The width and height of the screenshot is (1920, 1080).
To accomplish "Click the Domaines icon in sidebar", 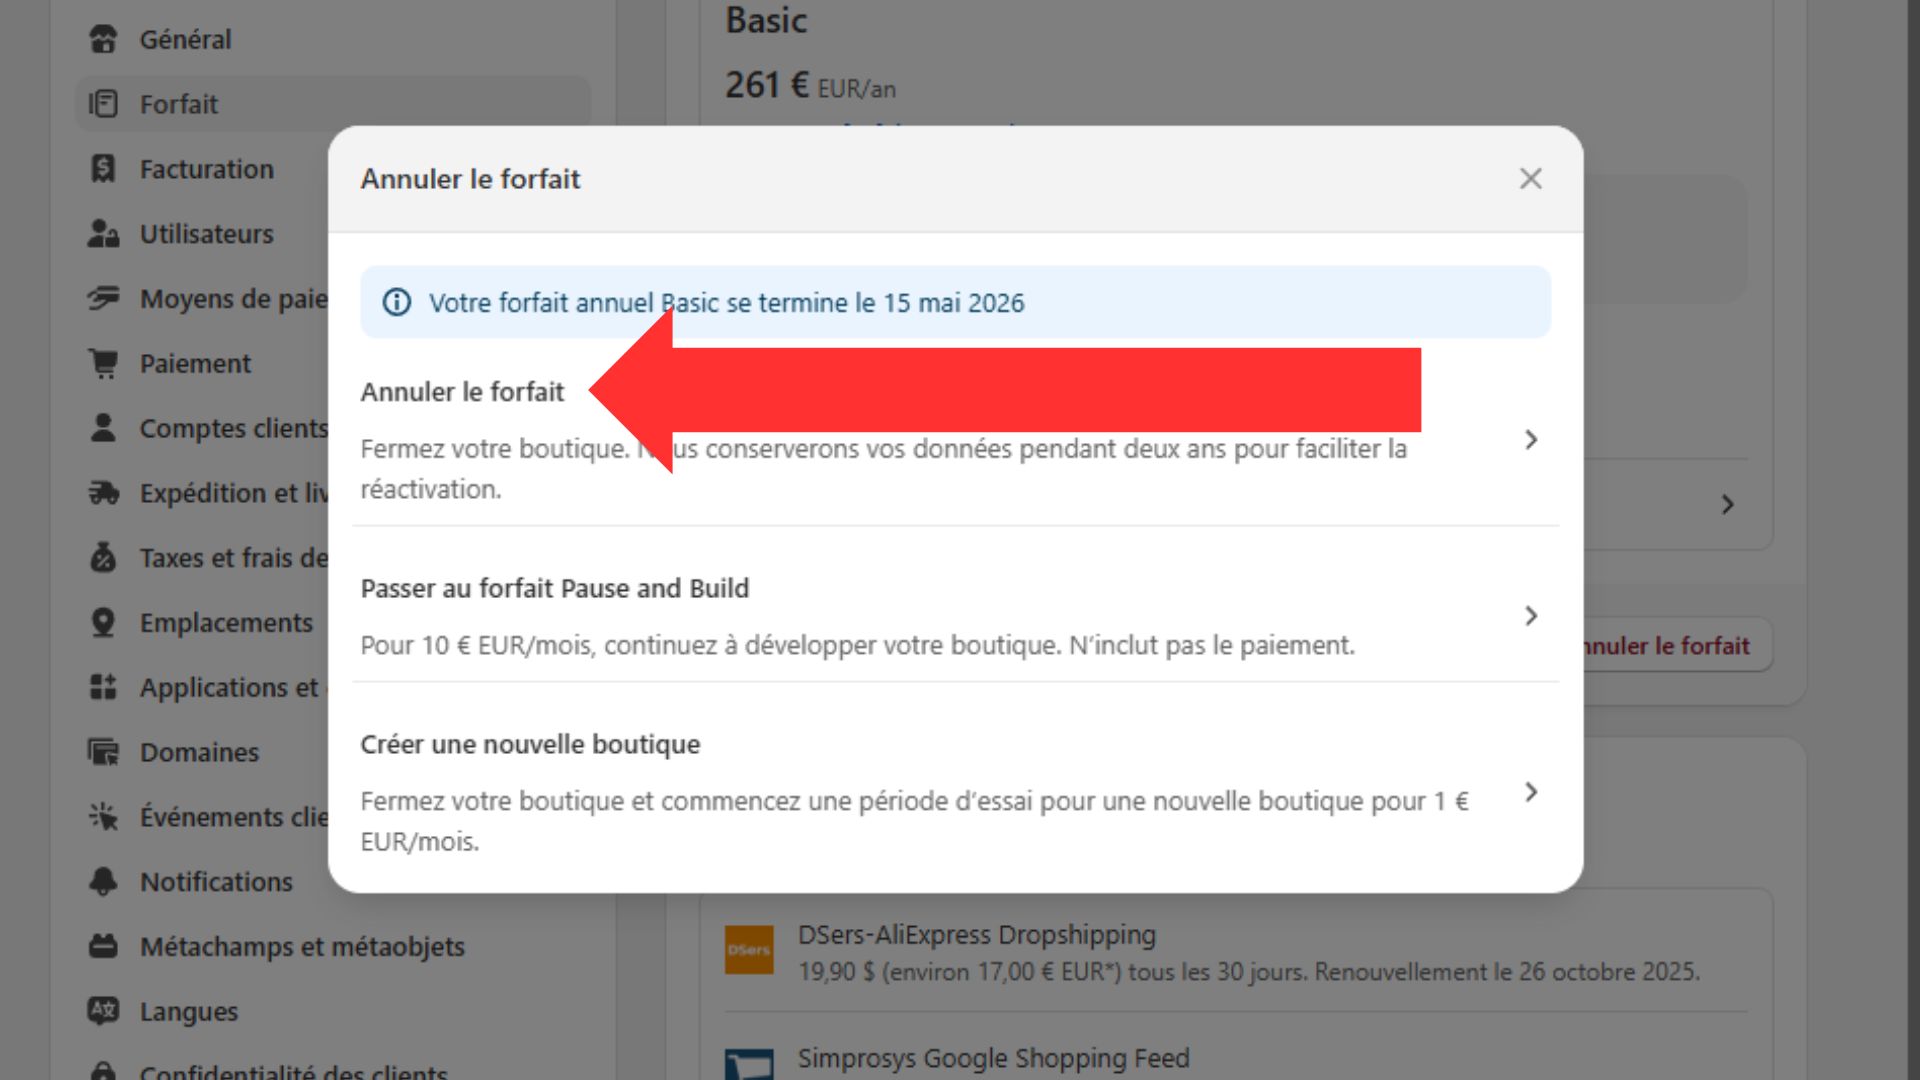I will click(103, 752).
